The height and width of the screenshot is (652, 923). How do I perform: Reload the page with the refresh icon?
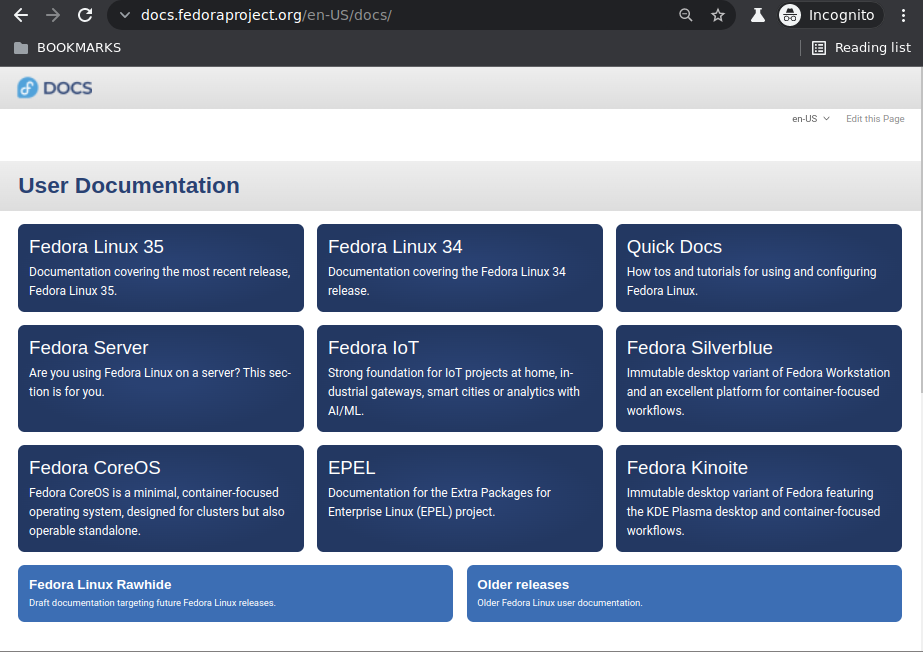pyautogui.click(x=85, y=15)
